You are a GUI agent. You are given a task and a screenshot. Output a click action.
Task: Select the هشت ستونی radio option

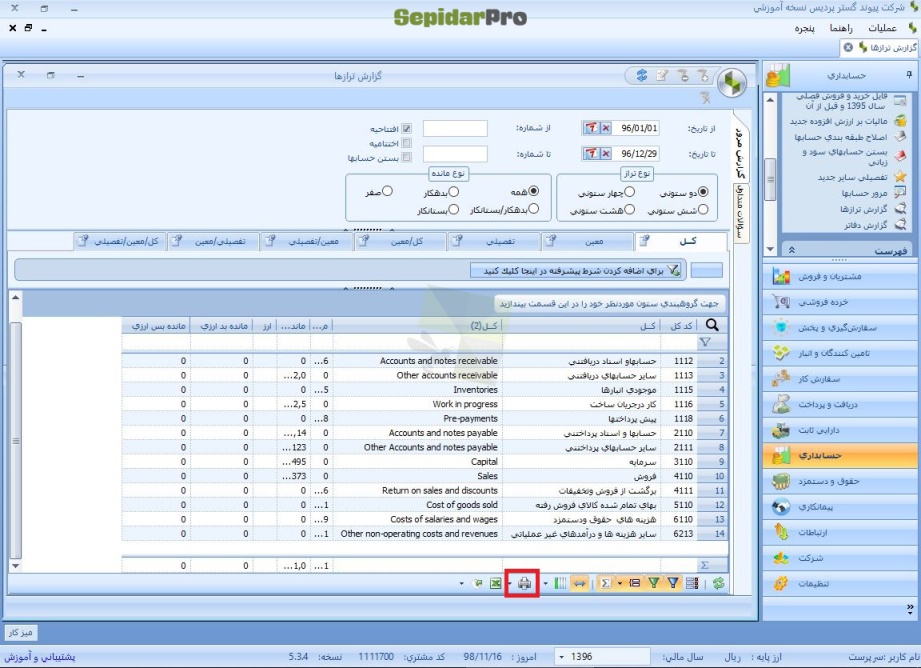[630, 209]
